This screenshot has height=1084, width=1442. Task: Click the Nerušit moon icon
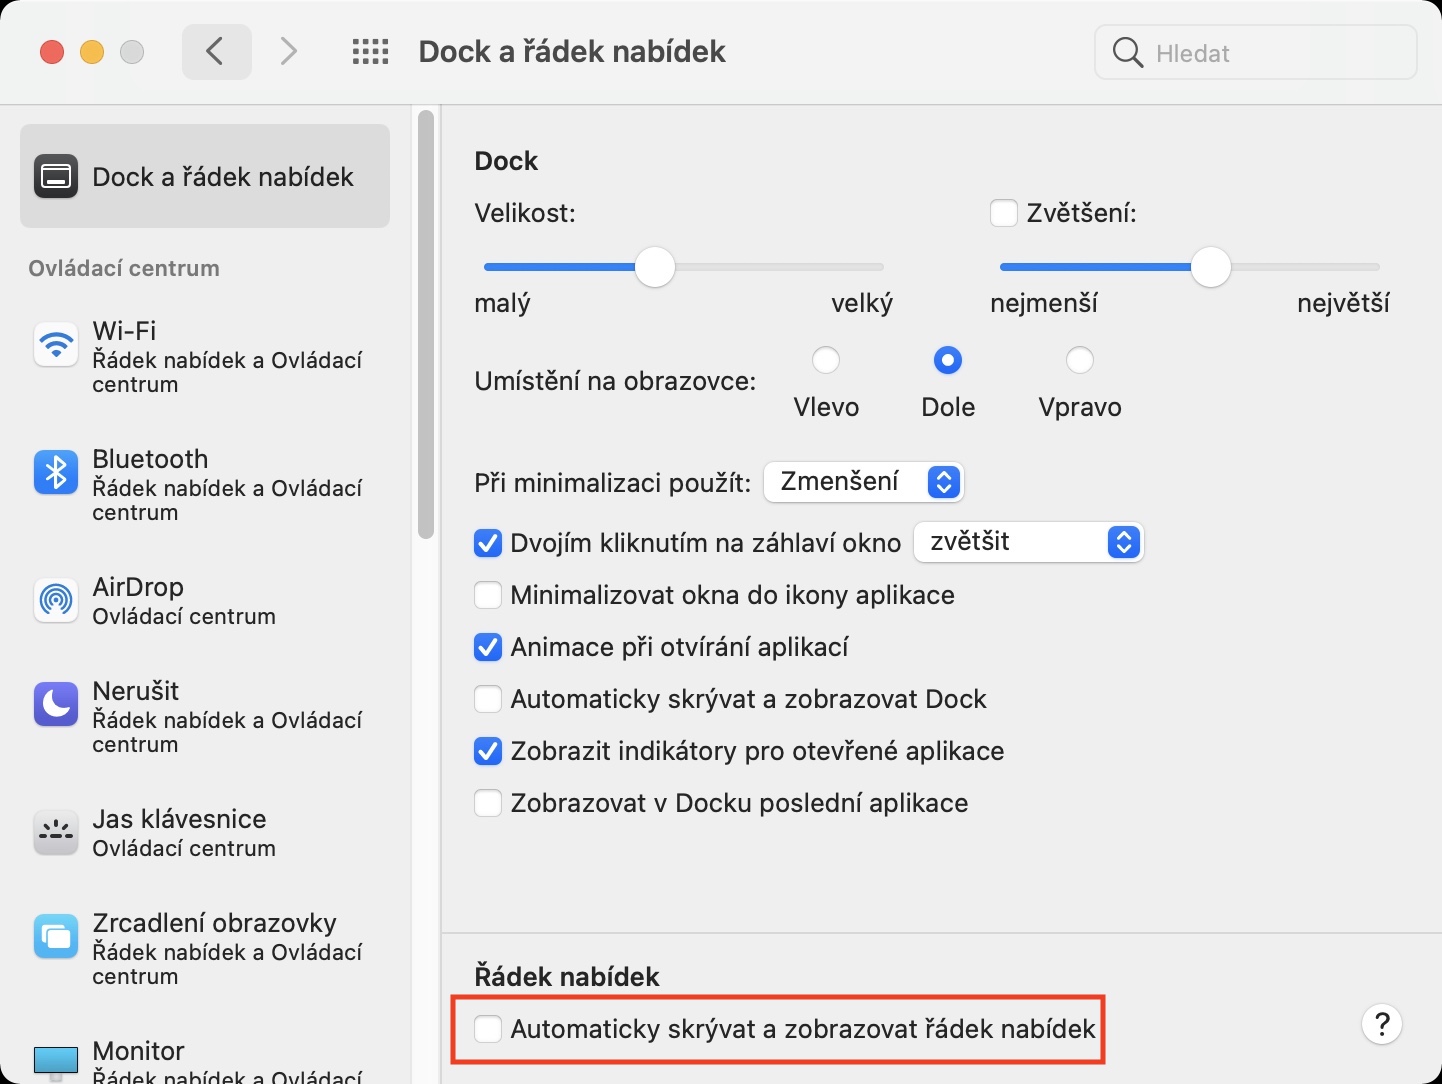[x=56, y=704]
